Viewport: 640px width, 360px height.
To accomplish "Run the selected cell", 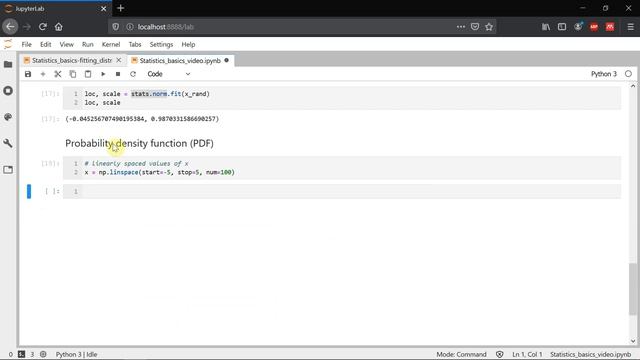I will click(x=103, y=74).
